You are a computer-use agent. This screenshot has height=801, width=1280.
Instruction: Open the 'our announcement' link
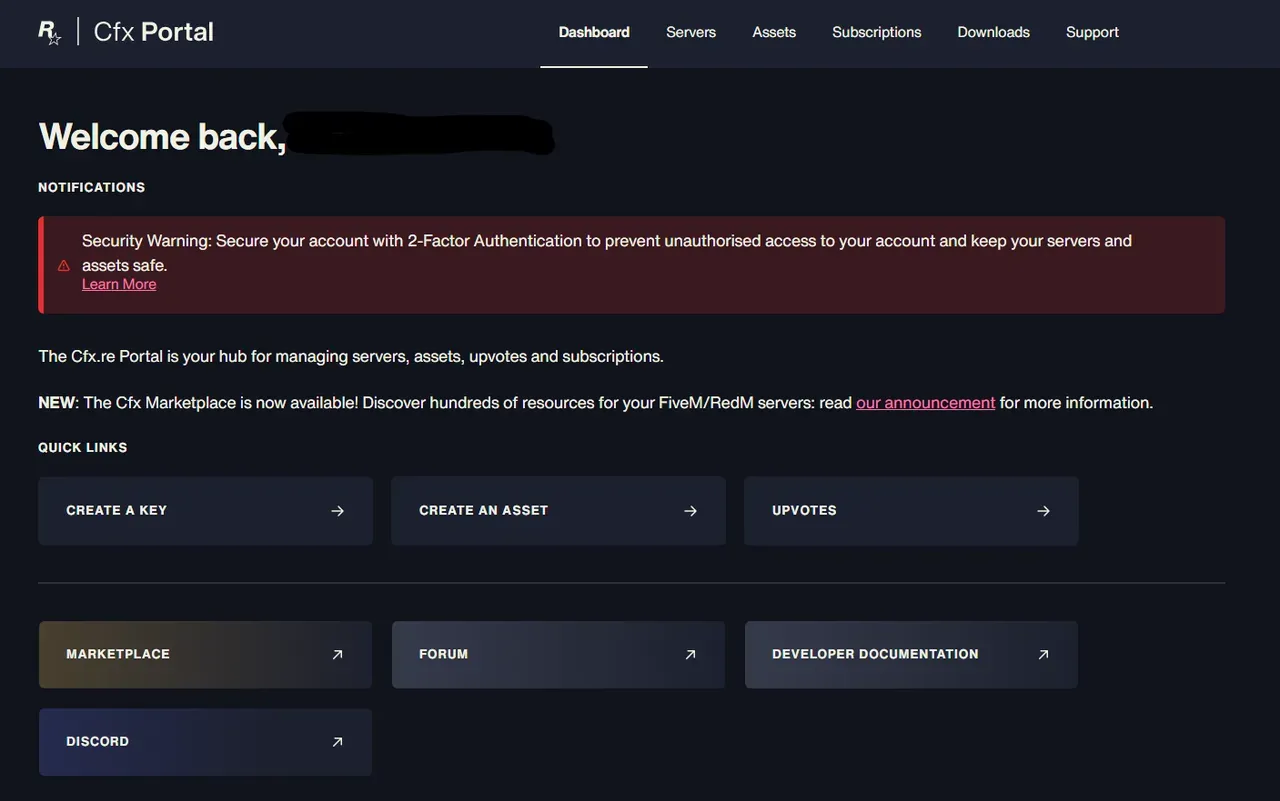pos(926,403)
